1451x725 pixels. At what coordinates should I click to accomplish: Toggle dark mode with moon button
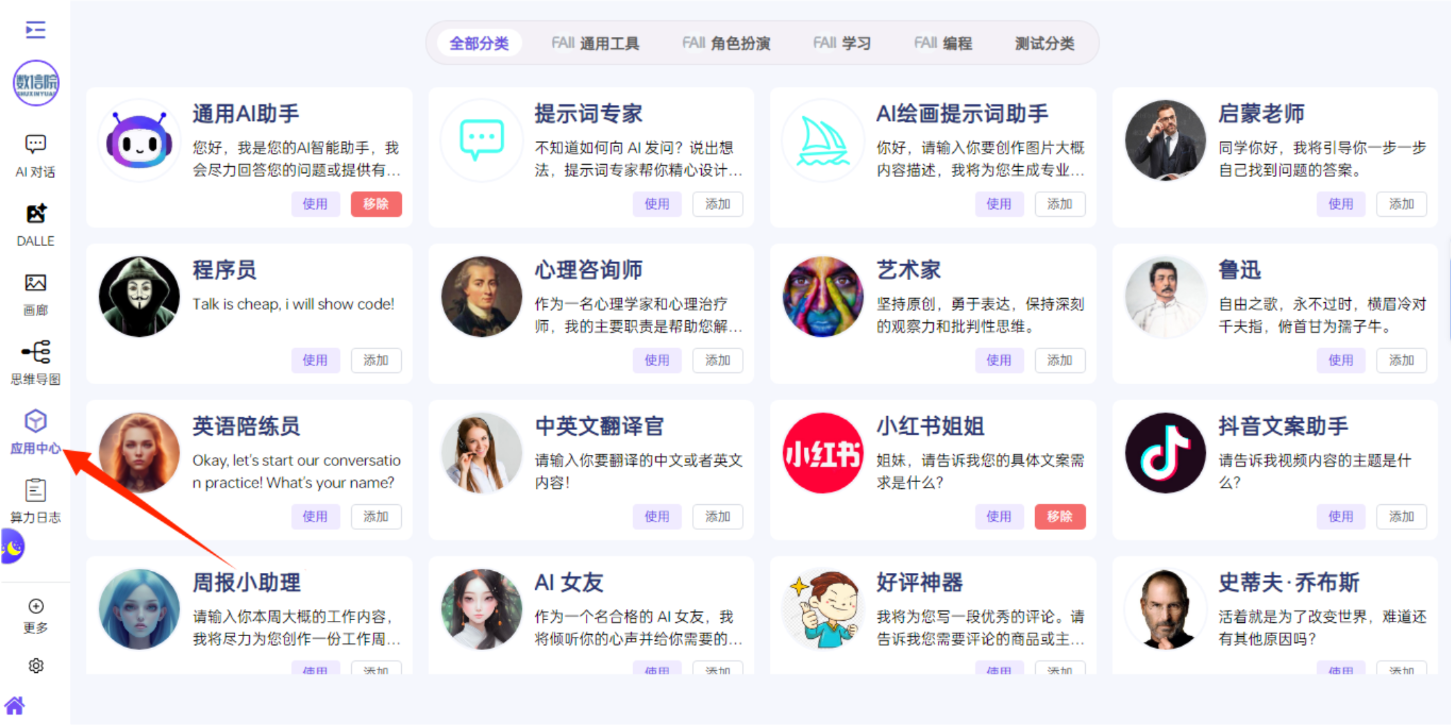12,546
